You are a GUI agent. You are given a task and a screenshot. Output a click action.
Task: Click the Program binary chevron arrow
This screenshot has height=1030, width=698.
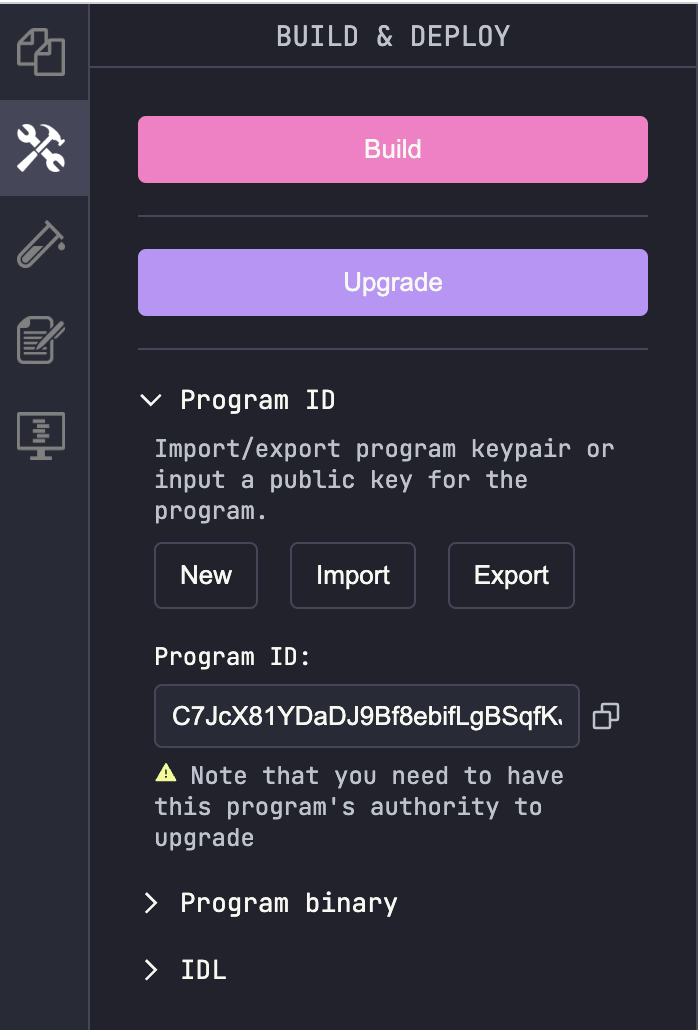pos(151,903)
